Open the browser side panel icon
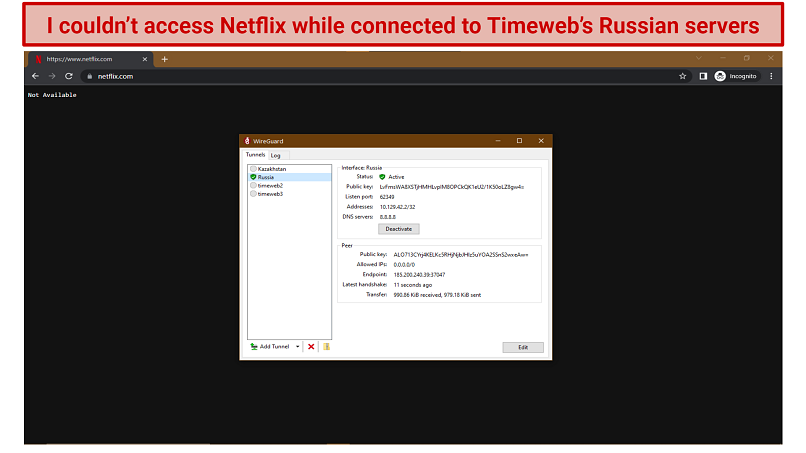Viewport: 806px width, 453px height. (703, 76)
